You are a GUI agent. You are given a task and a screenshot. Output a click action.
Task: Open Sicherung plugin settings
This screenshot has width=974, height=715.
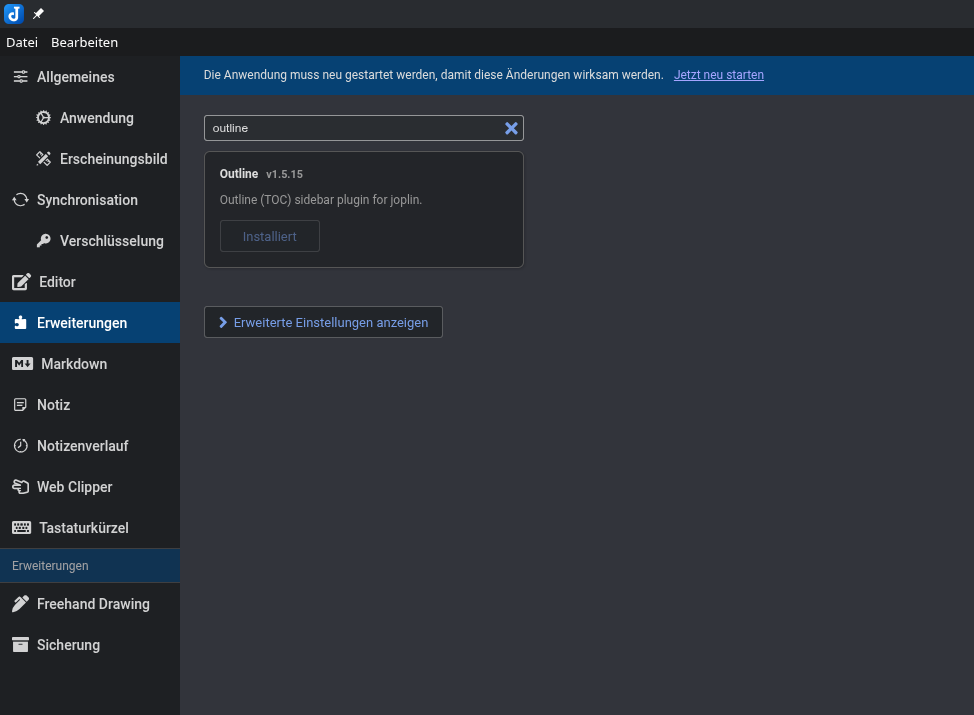90,644
